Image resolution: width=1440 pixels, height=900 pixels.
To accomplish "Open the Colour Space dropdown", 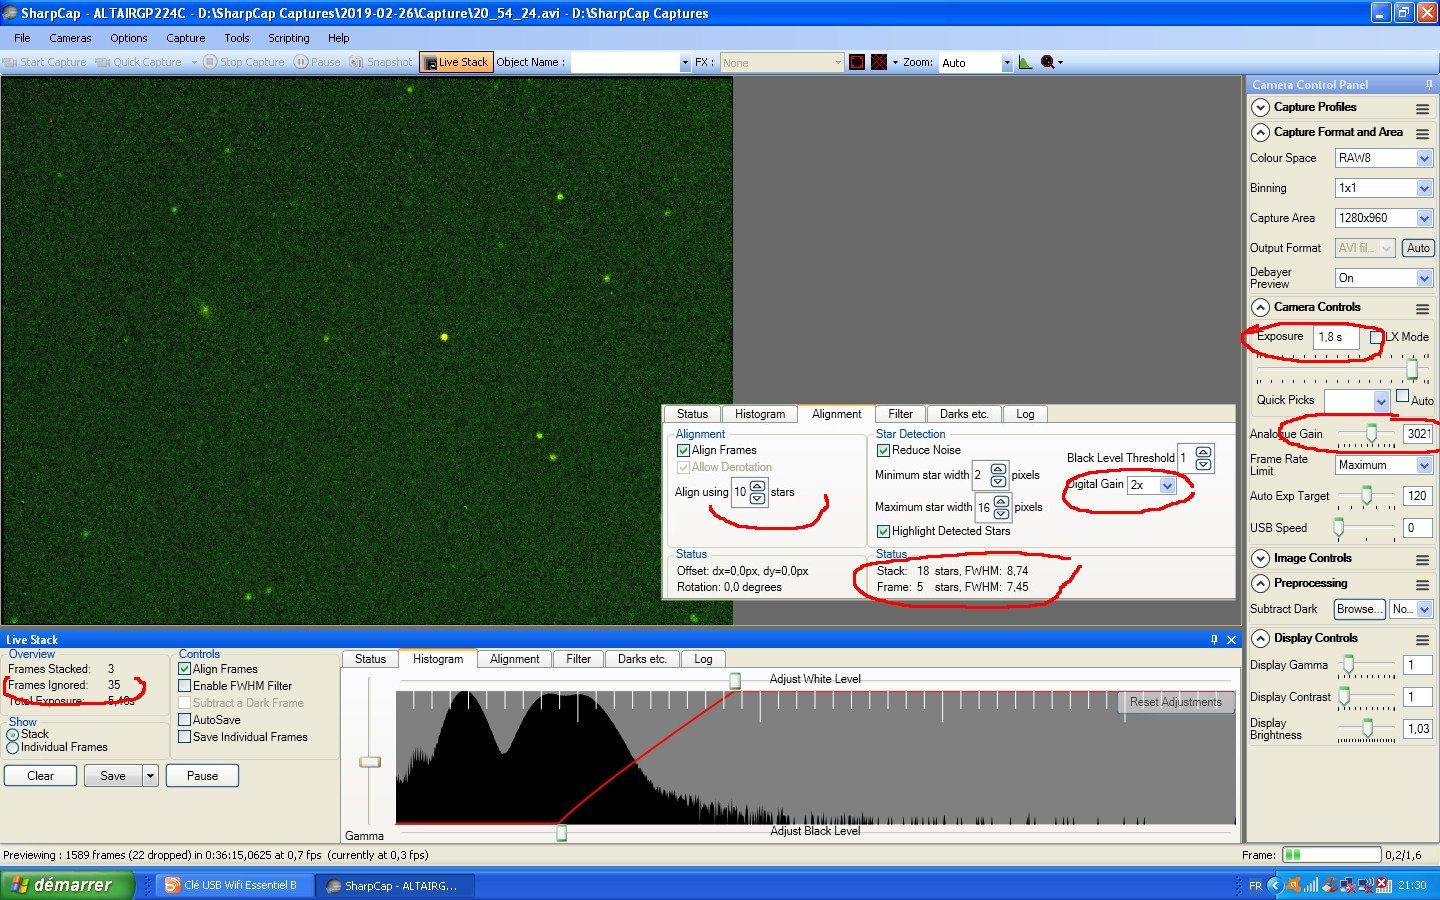I will pos(1424,158).
